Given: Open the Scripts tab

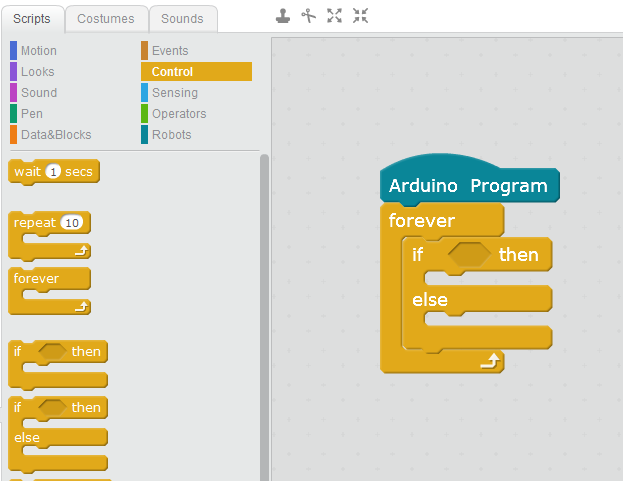Looking at the screenshot, I should click(x=32, y=19).
